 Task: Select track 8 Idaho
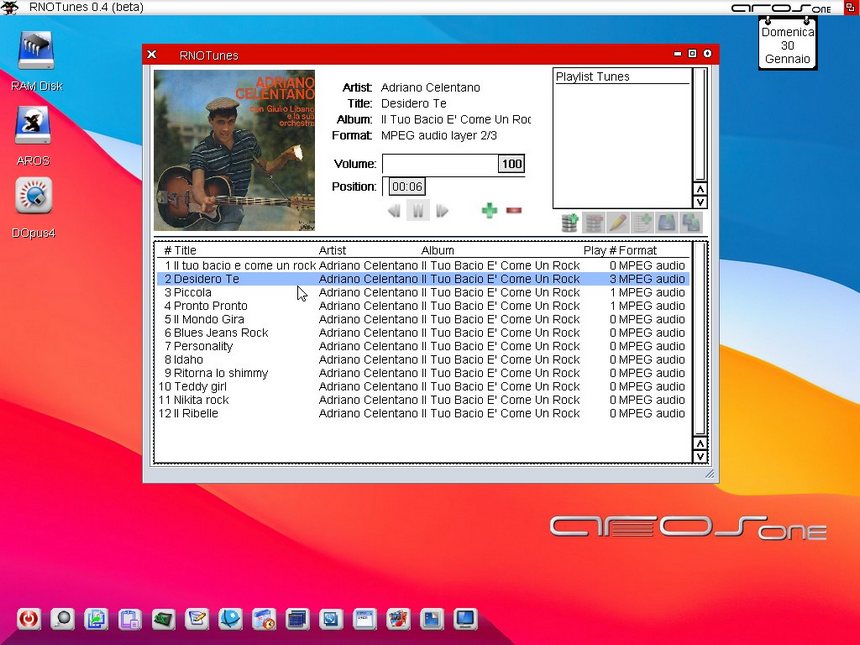[423, 360]
